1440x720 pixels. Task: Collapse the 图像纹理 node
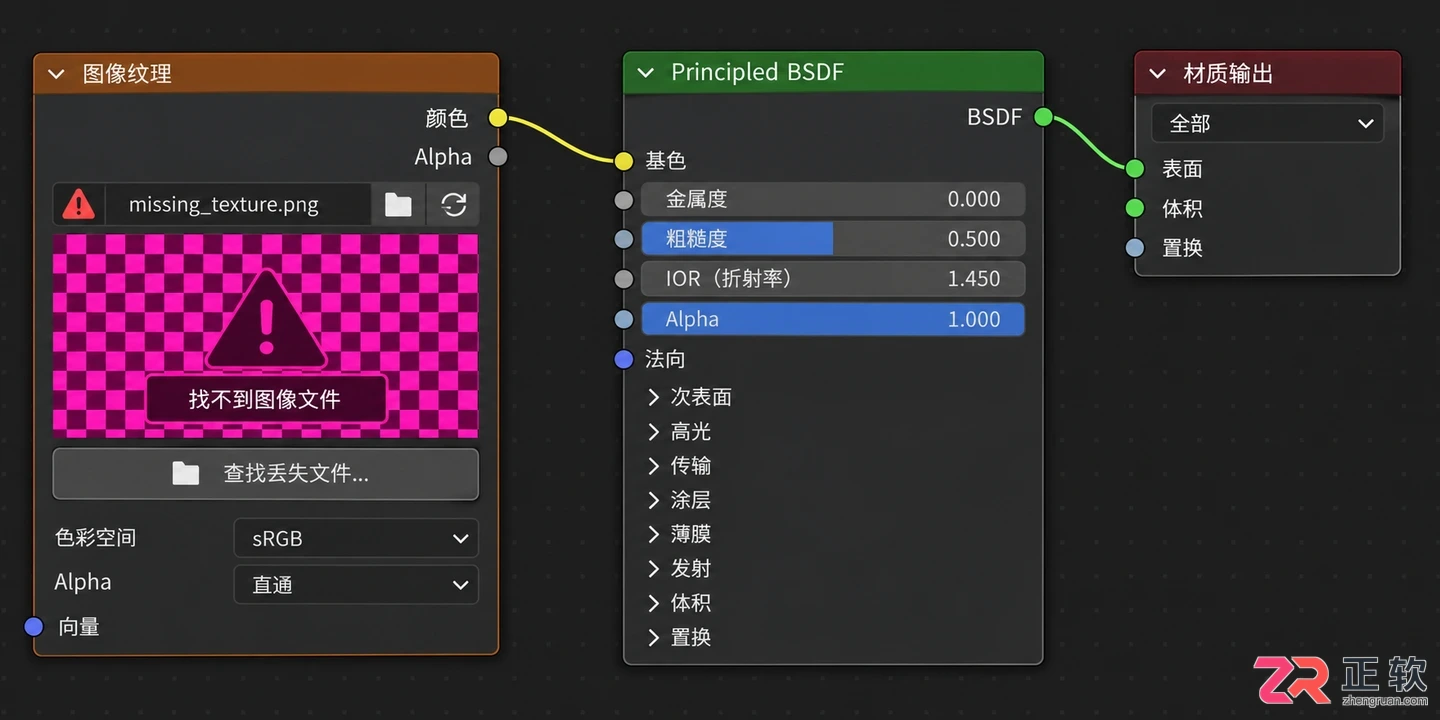click(56, 74)
